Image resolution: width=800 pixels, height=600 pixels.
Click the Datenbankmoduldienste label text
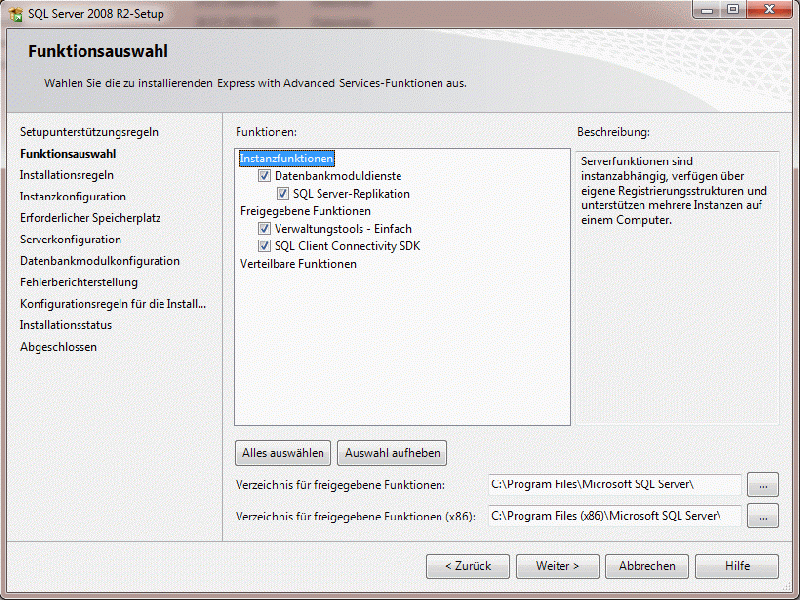[338, 176]
